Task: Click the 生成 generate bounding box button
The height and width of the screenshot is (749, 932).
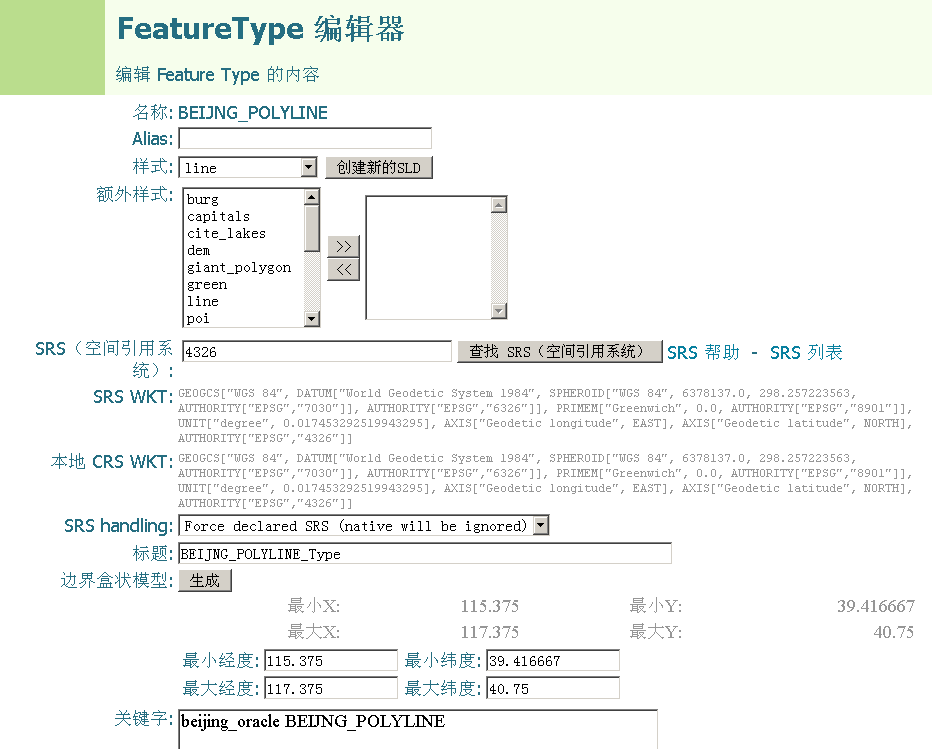Action: click(205, 580)
